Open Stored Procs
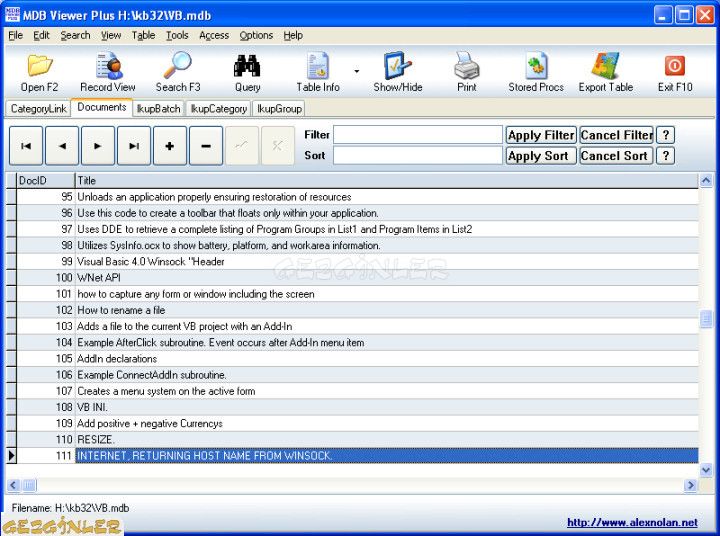This screenshot has height=536, width=720. coord(536,72)
